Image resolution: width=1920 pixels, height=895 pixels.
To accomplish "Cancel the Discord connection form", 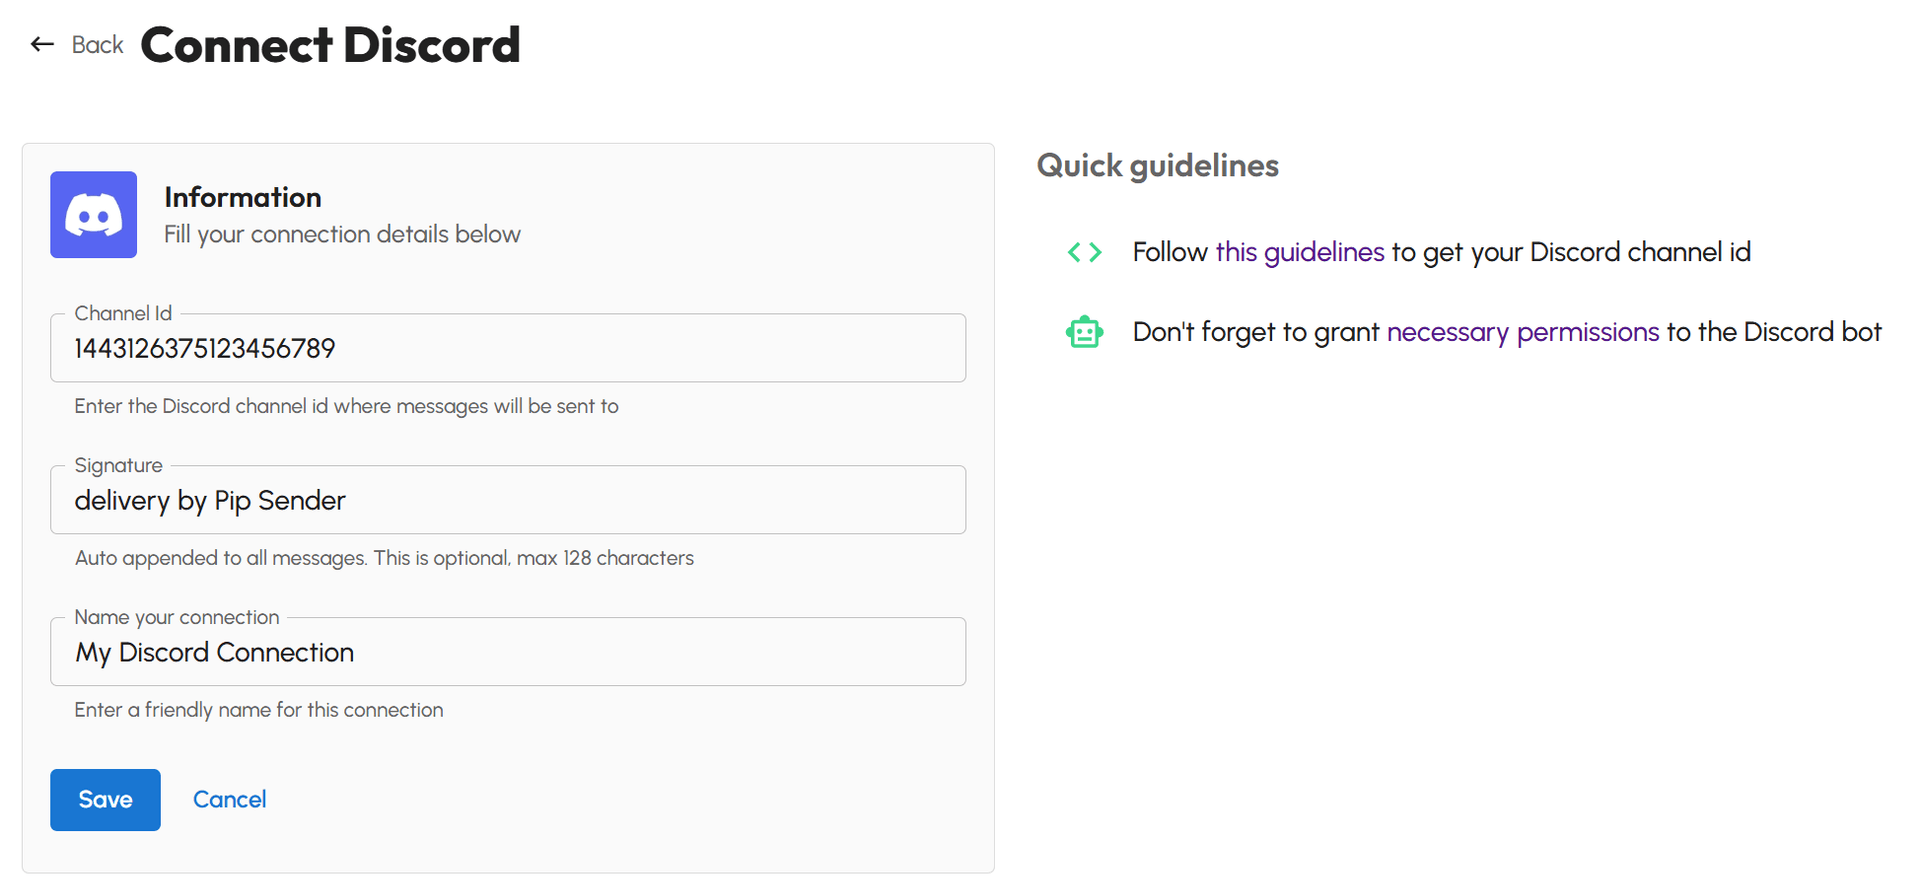I will pos(229,799).
